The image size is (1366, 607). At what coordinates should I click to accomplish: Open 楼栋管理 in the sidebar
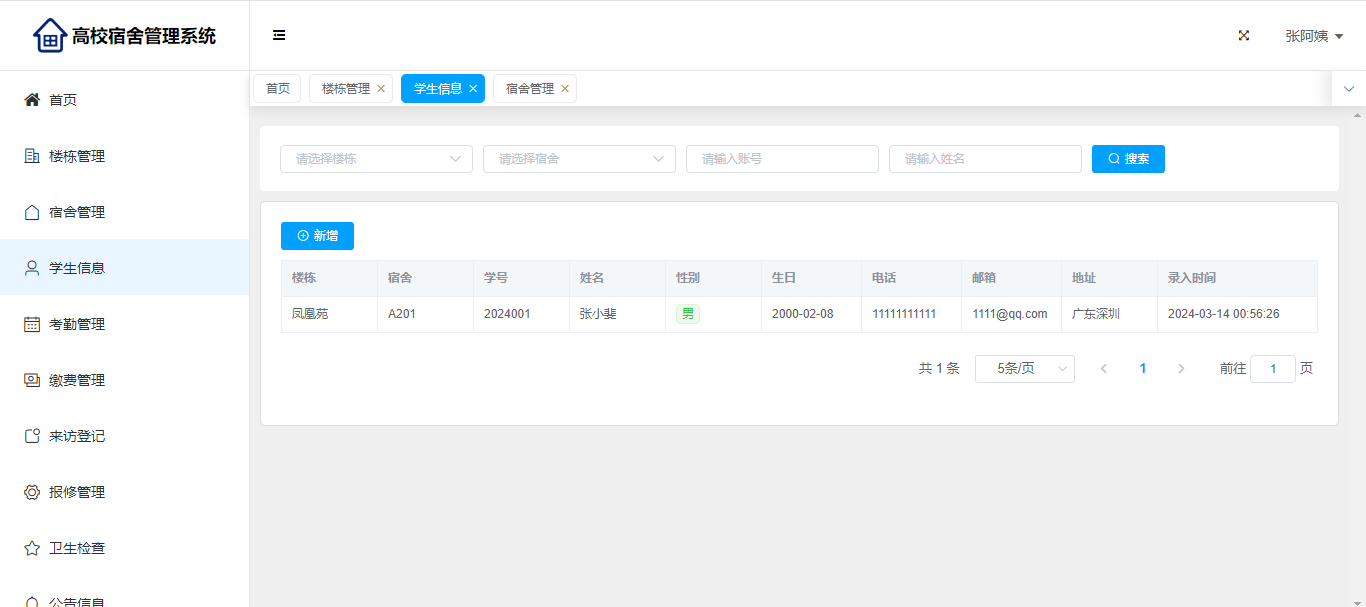(x=76, y=156)
